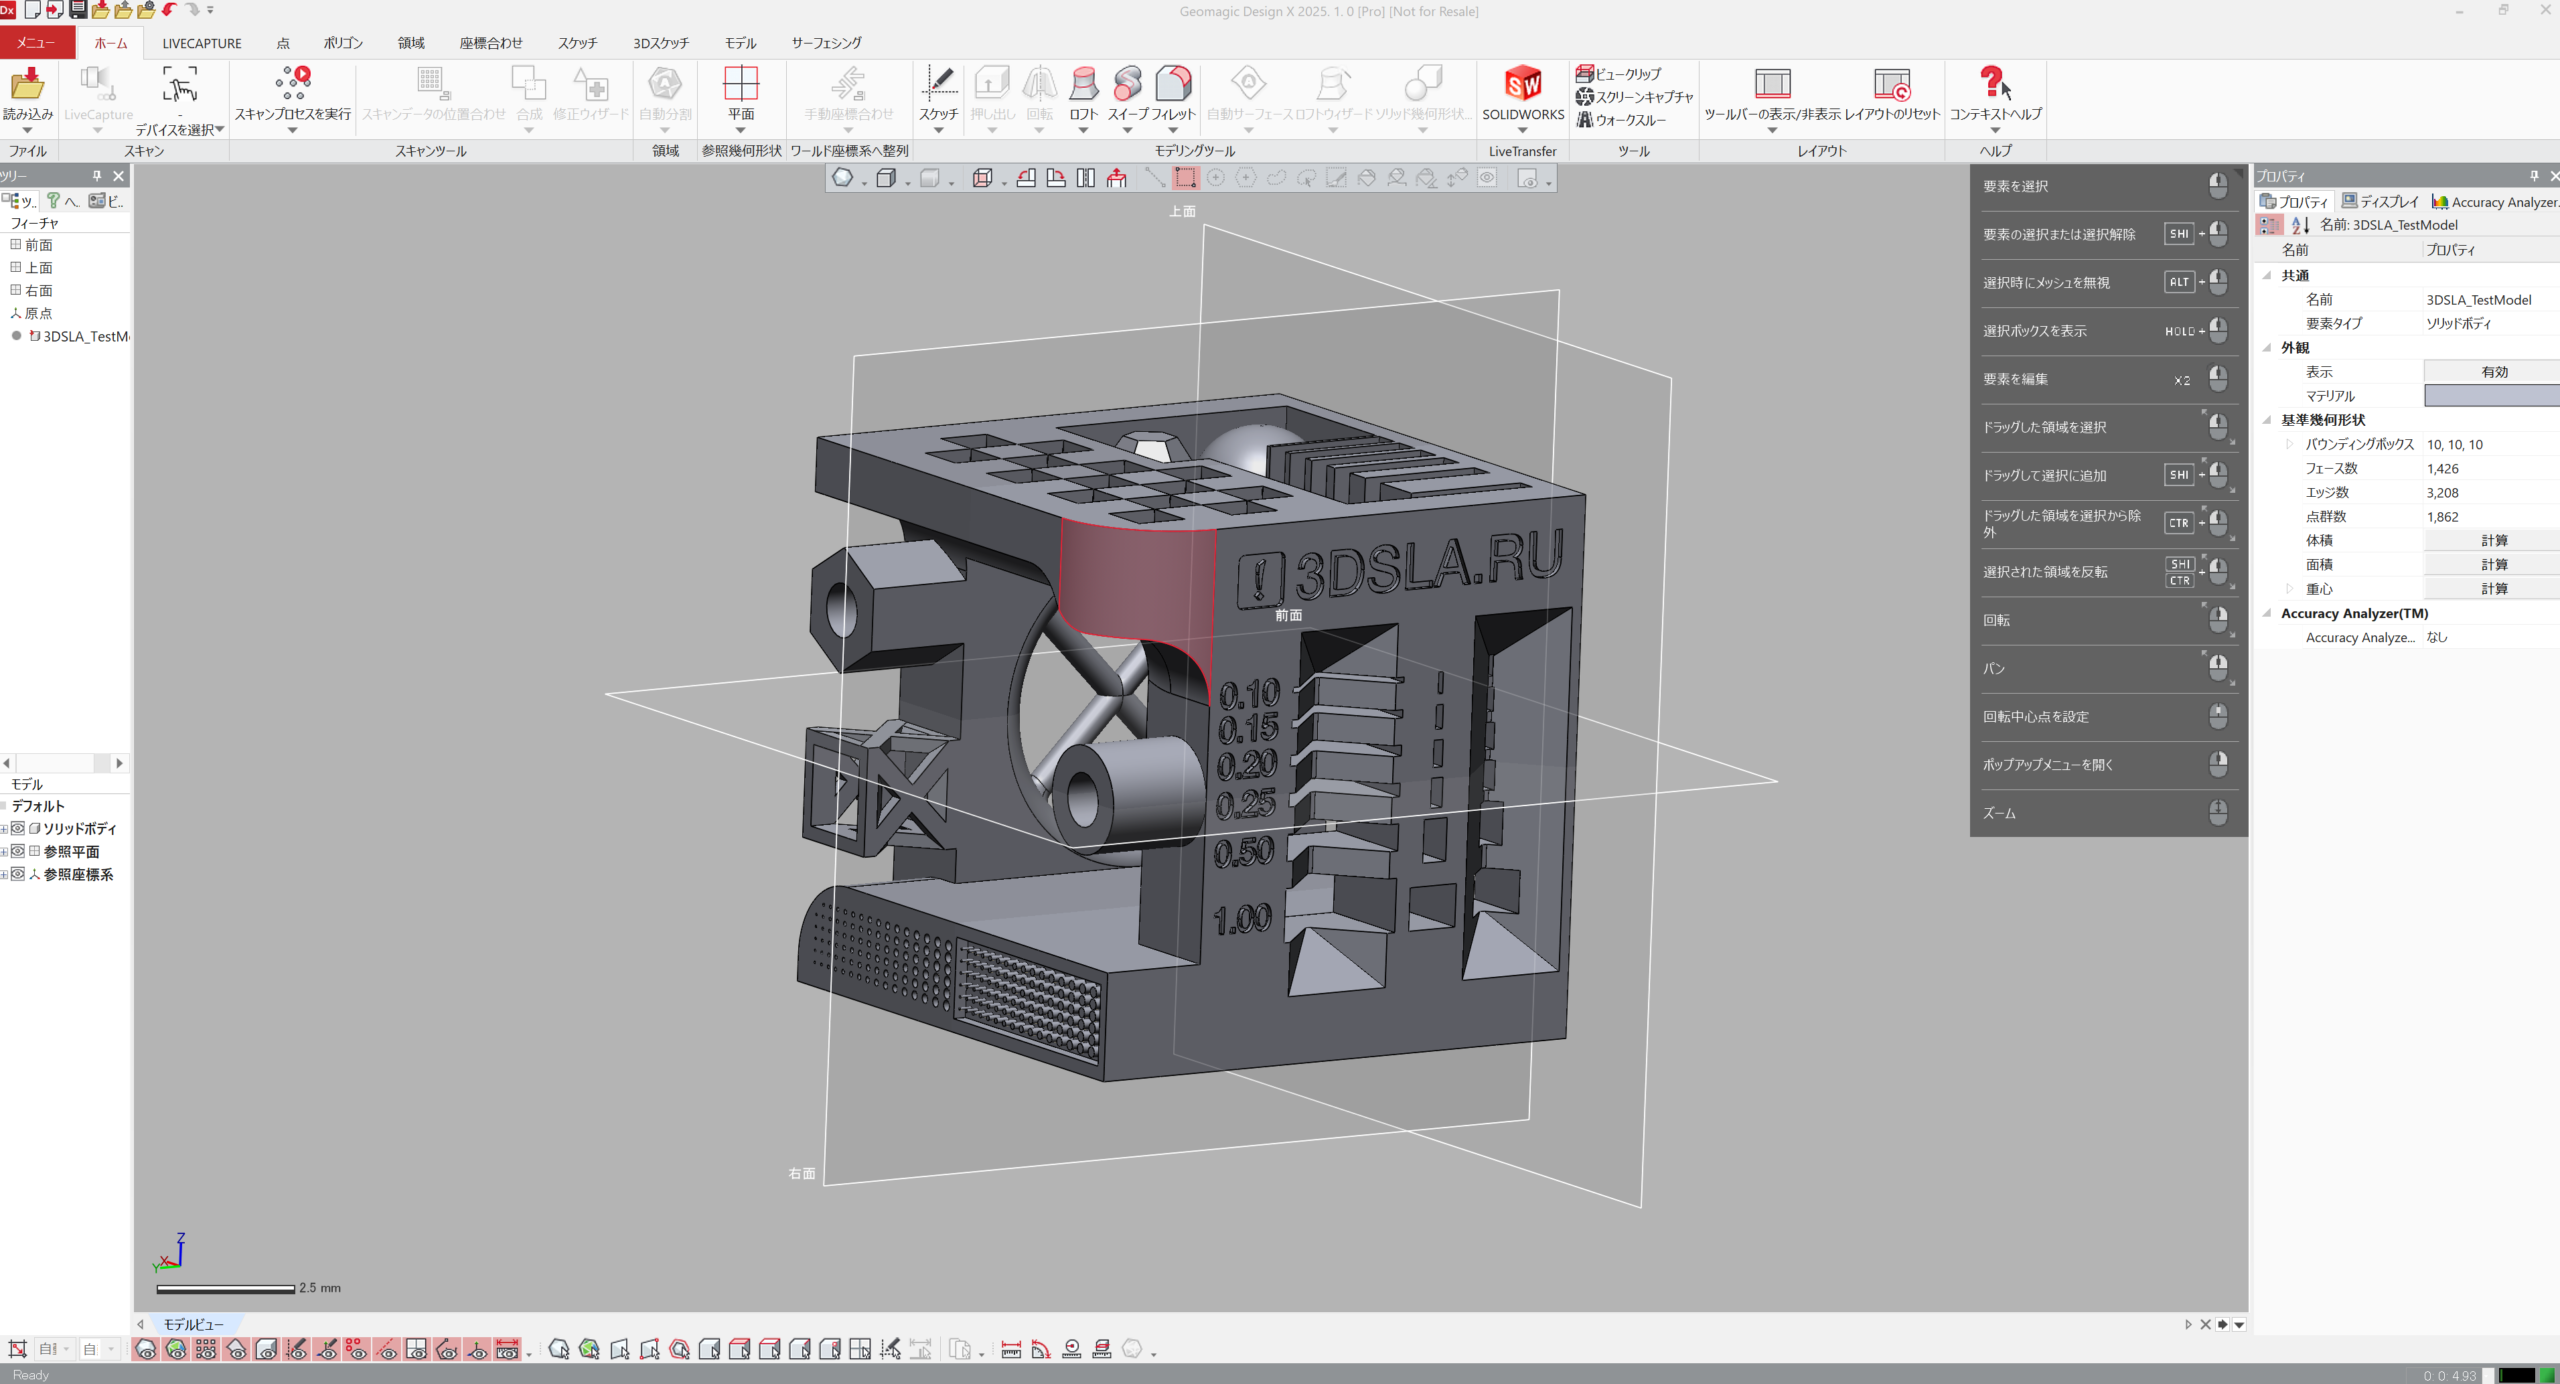The height and width of the screenshot is (1384, 2560).
Task: Click the 平面 reference plane icon
Action: pyautogui.click(x=741, y=85)
